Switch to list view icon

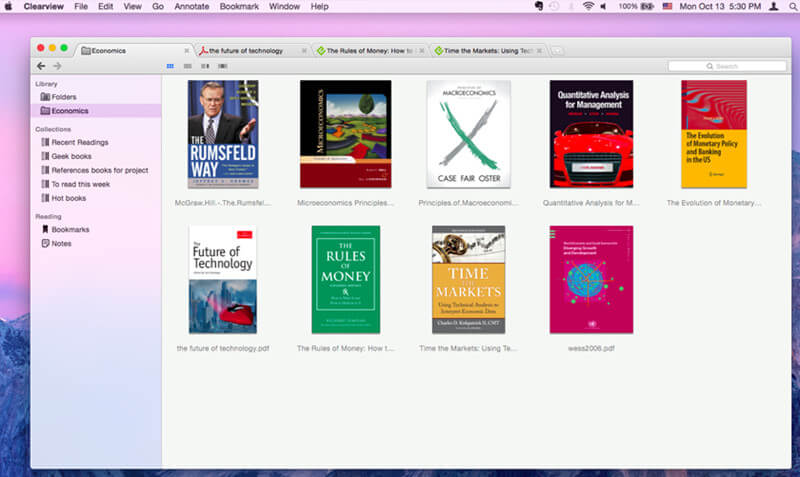188,66
